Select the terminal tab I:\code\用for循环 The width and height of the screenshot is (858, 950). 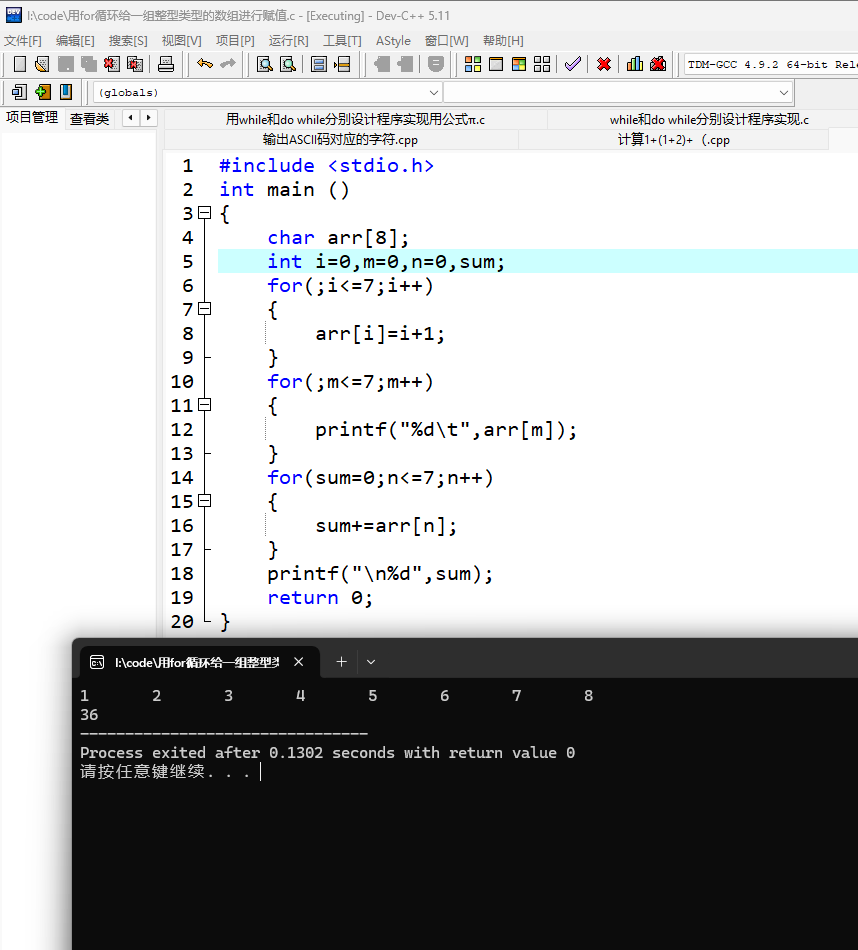(199, 662)
